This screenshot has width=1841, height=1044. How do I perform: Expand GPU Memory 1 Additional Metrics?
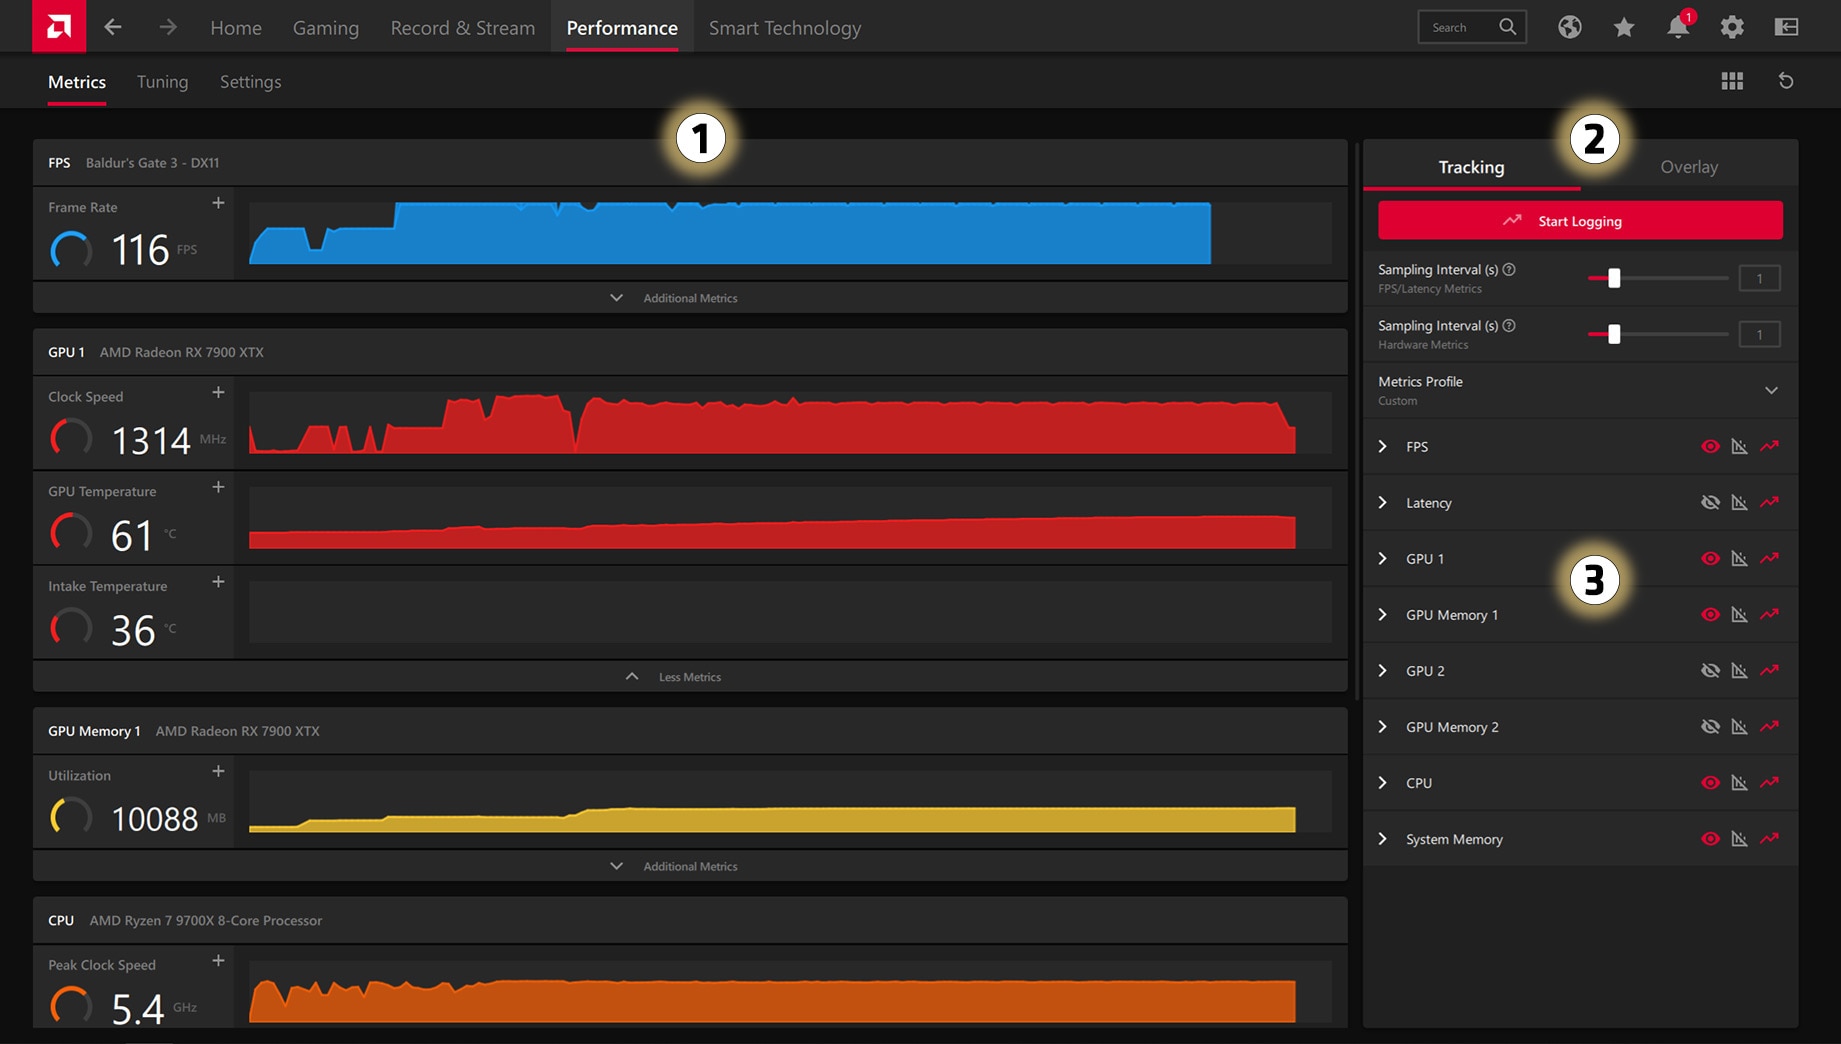690,866
